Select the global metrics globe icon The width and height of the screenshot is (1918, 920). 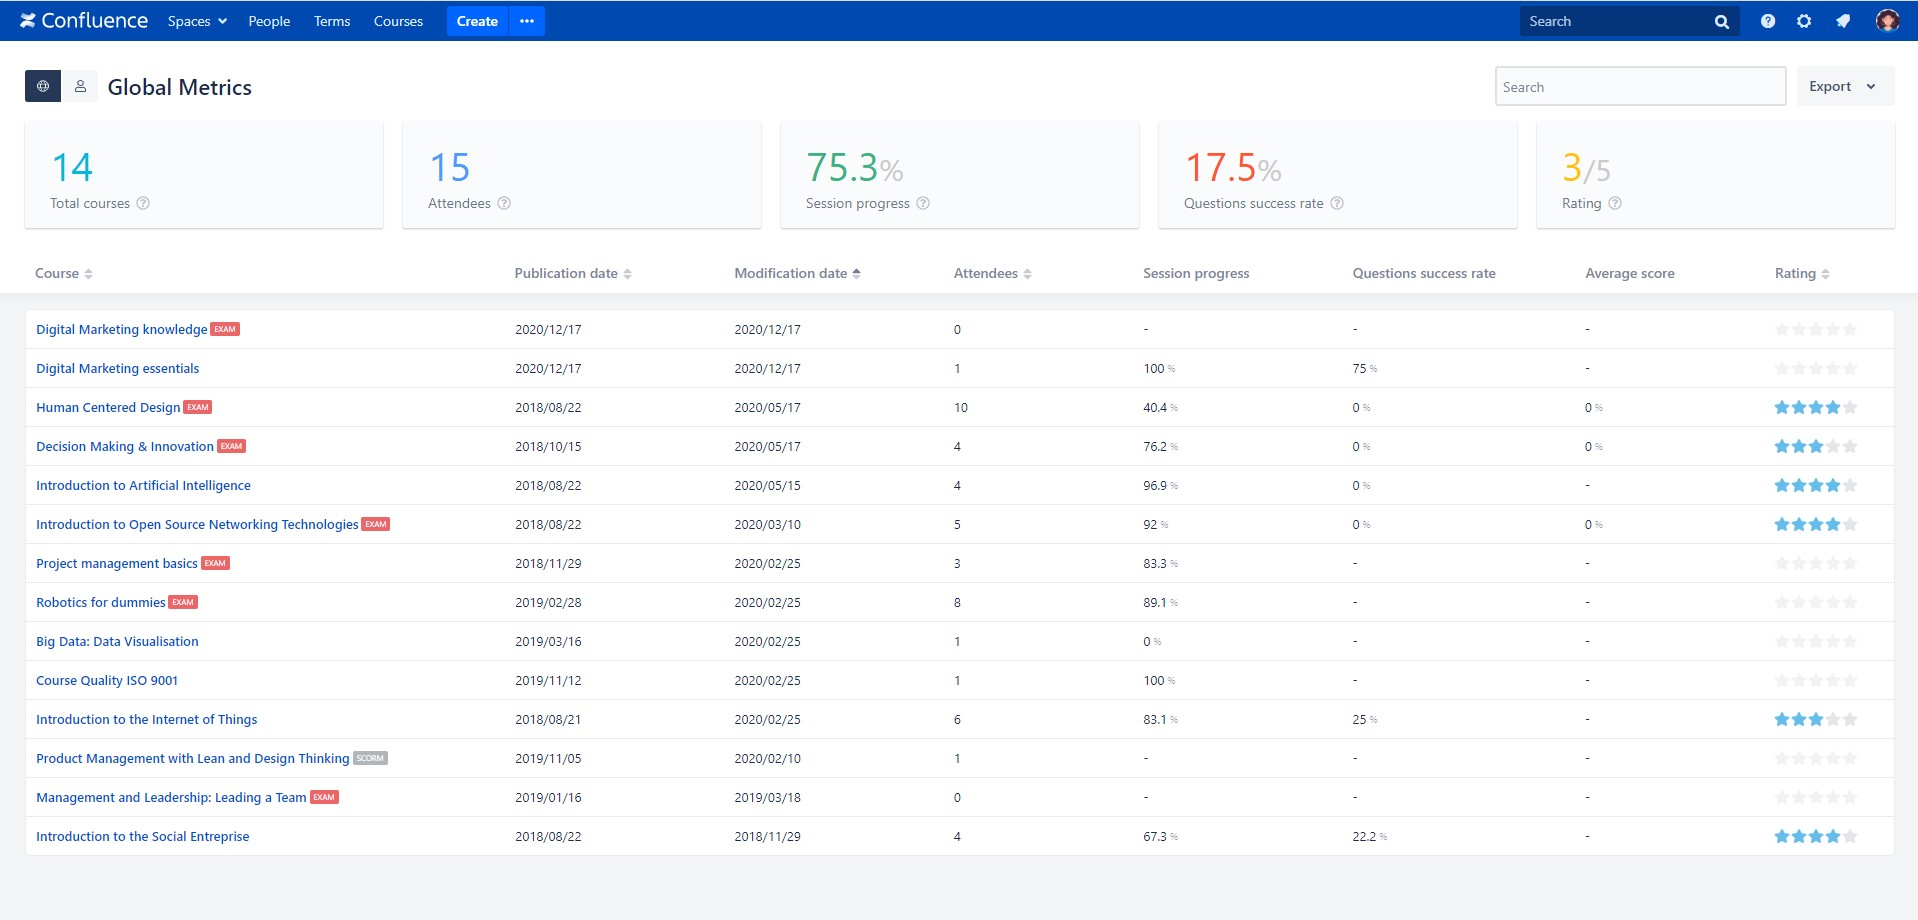pos(43,87)
